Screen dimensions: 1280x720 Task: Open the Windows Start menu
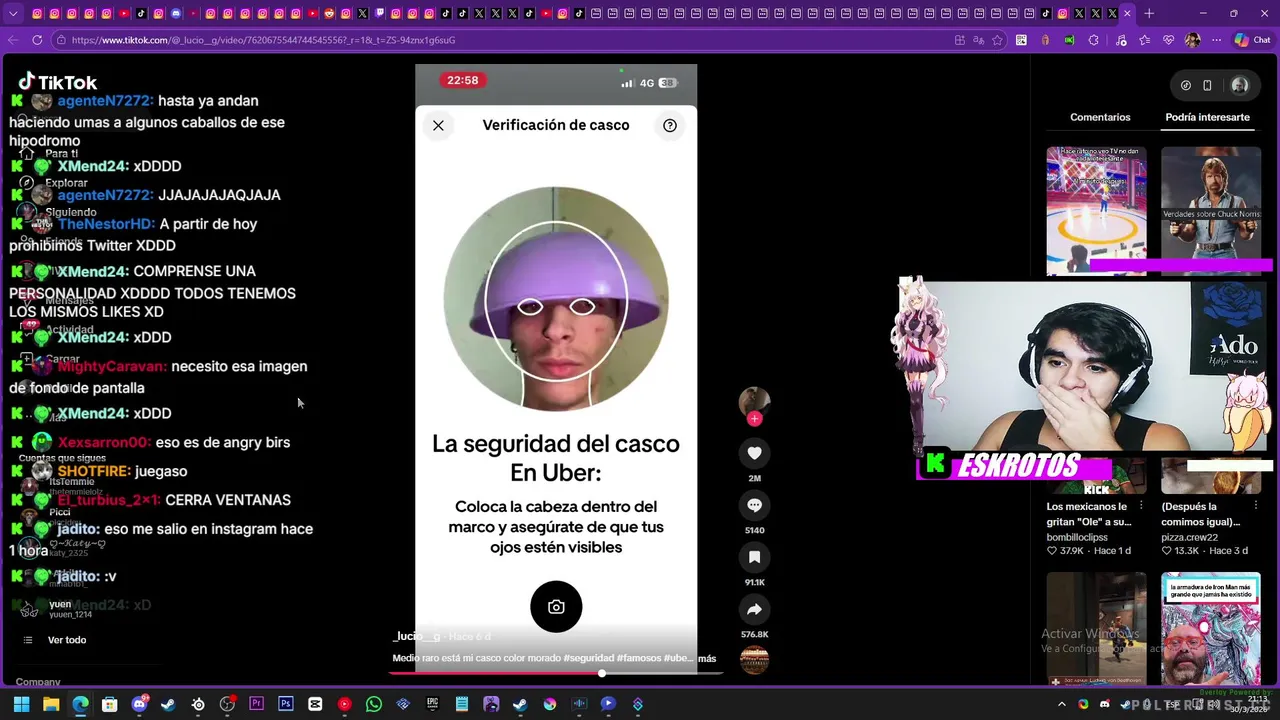pyautogui.click(x=22, y=704)
